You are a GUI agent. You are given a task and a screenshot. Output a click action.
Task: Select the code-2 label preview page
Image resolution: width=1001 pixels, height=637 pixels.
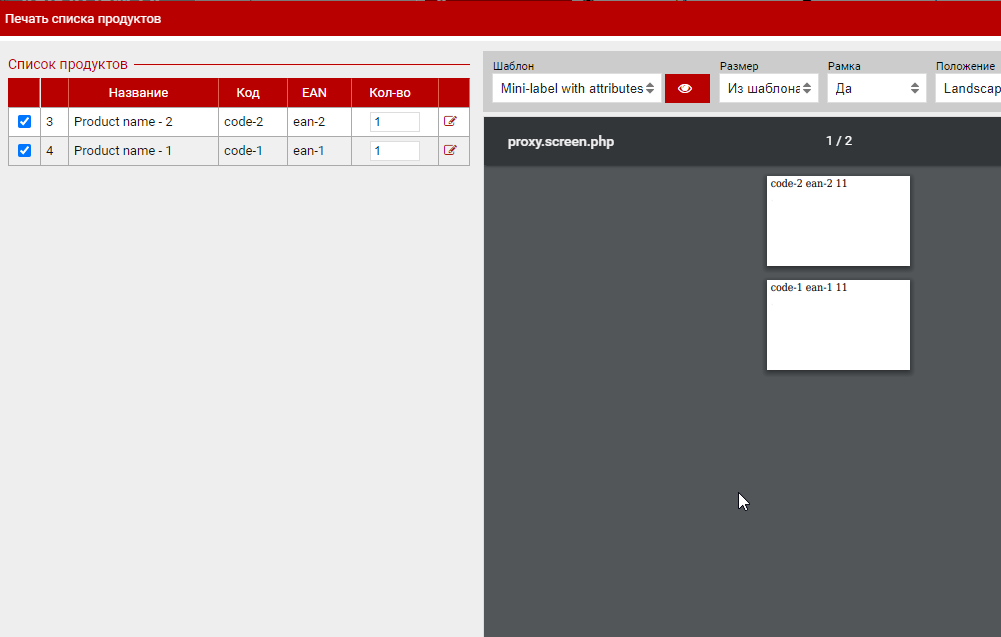(x=838, y=221)
